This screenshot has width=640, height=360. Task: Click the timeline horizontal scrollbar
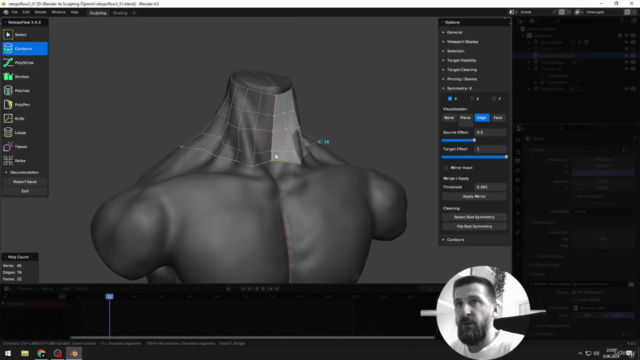(x=252, y=338)
